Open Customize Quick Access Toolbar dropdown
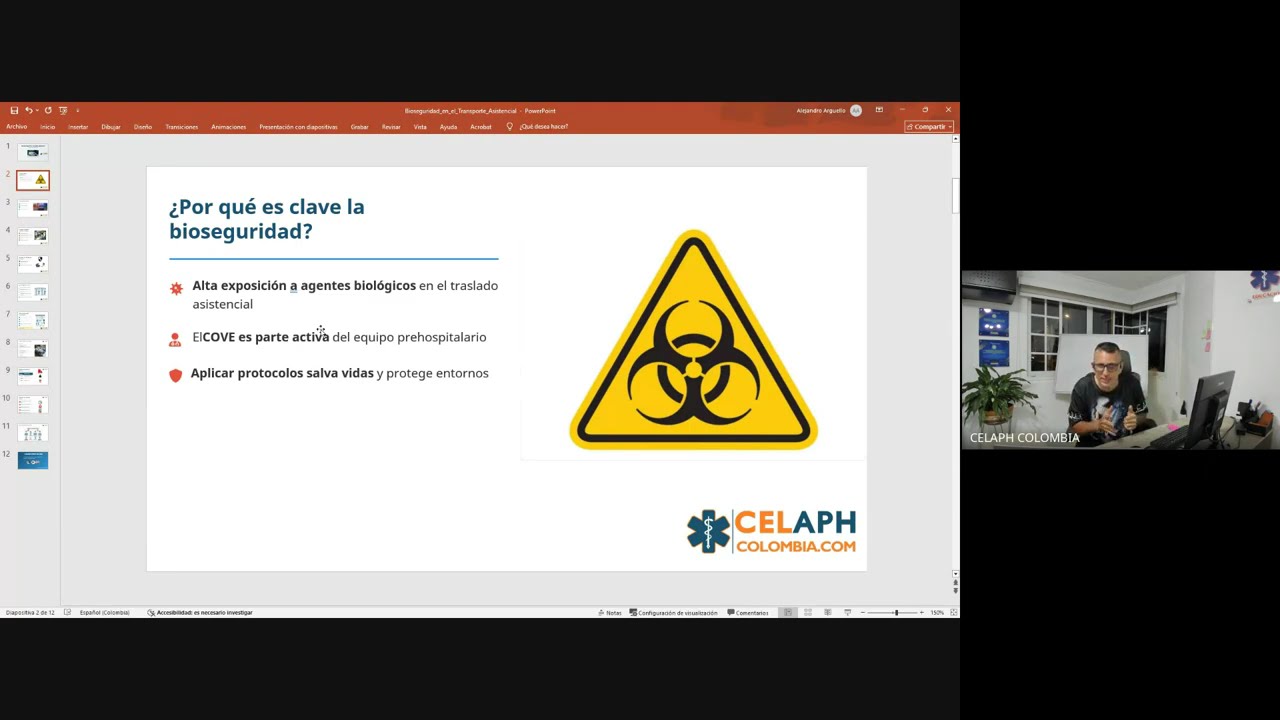The width and height of the screenshot is (1280, 720). point(77,111)
